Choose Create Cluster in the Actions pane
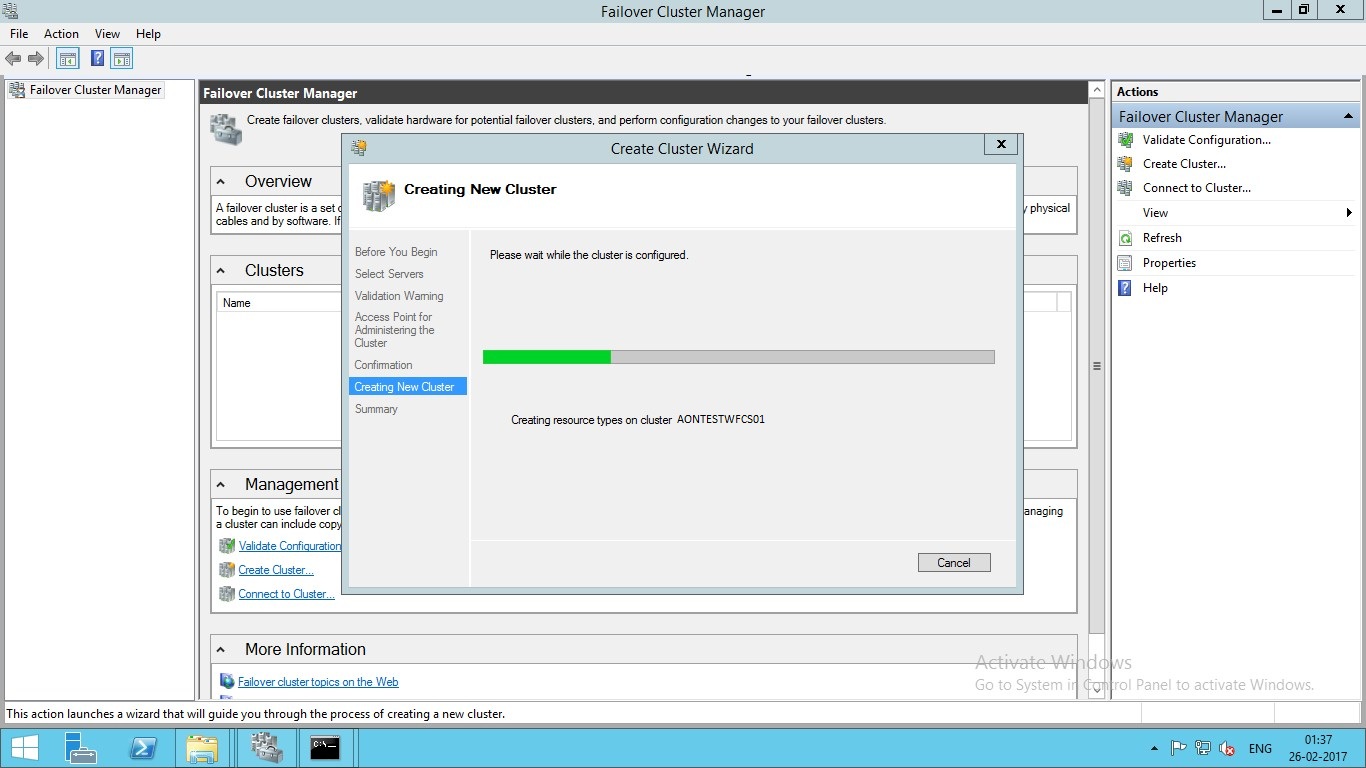This screenshot has height=768, width=1366. (1184, 164)
